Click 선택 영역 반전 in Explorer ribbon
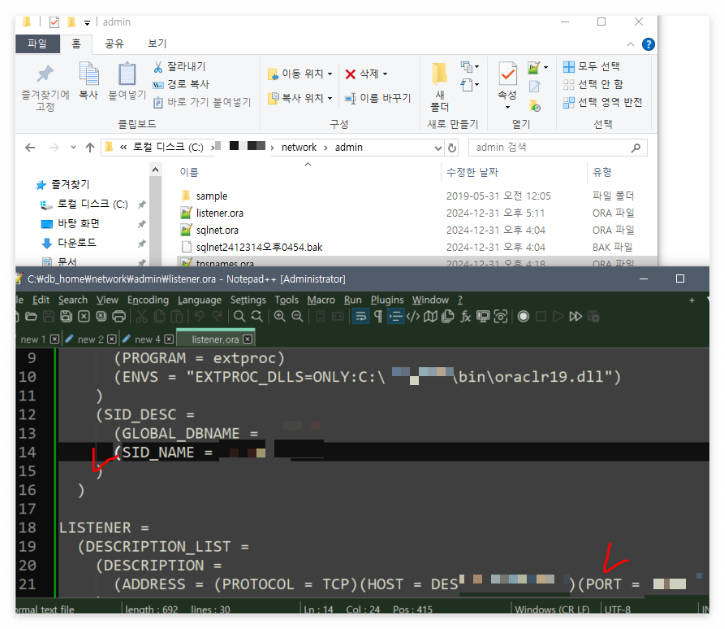 [x=602, y=102]
